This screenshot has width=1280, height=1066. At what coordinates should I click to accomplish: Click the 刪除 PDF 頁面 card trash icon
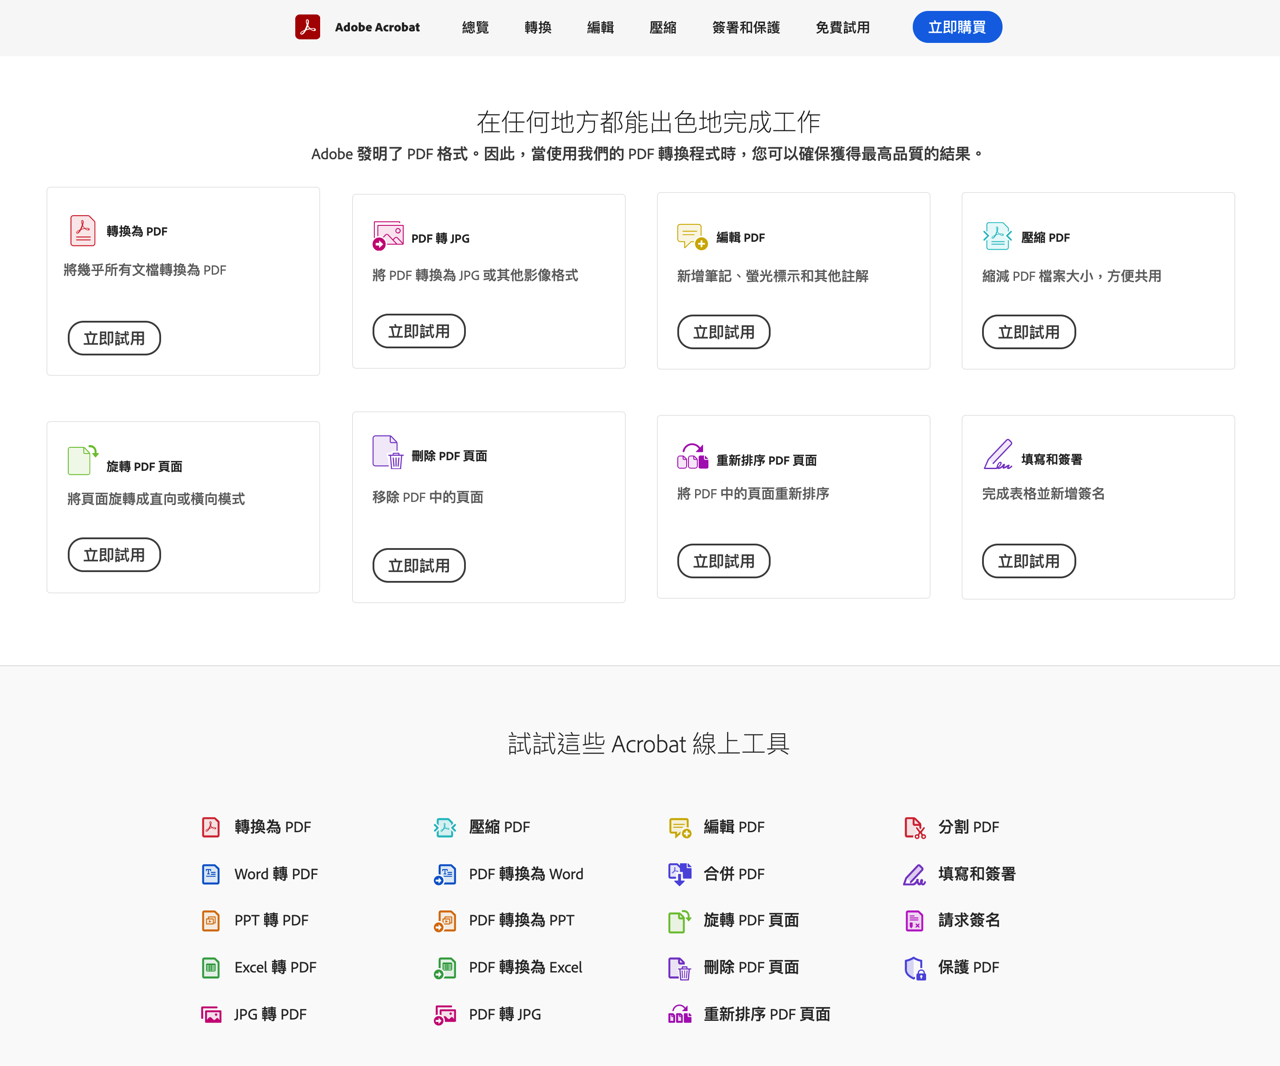coord(388,452)
